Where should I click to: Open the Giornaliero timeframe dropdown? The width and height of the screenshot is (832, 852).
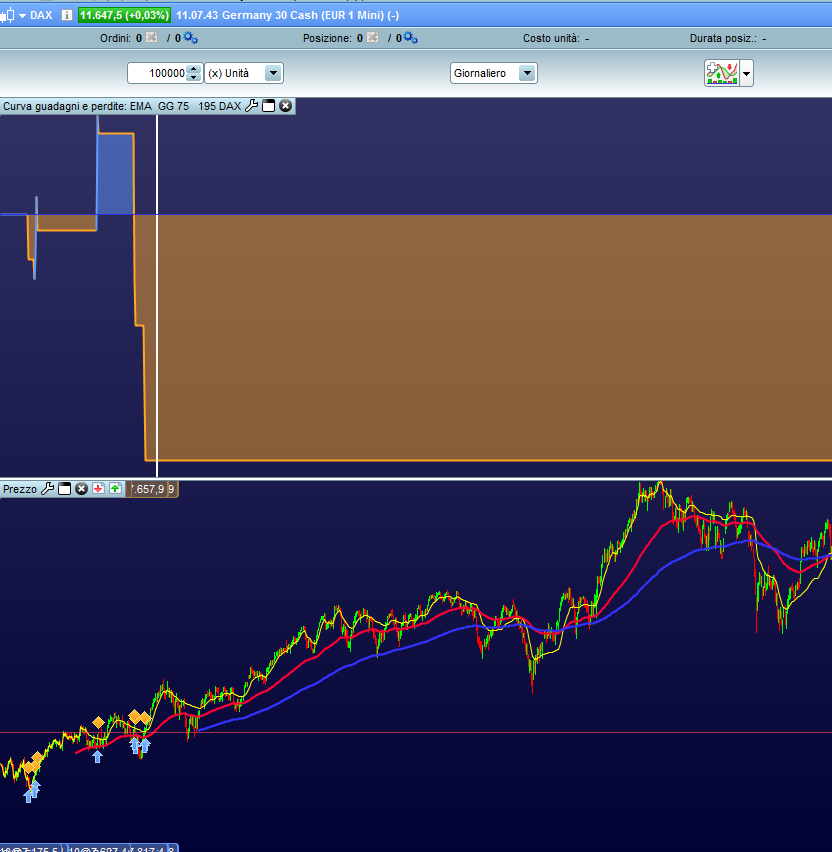(493, 73)
